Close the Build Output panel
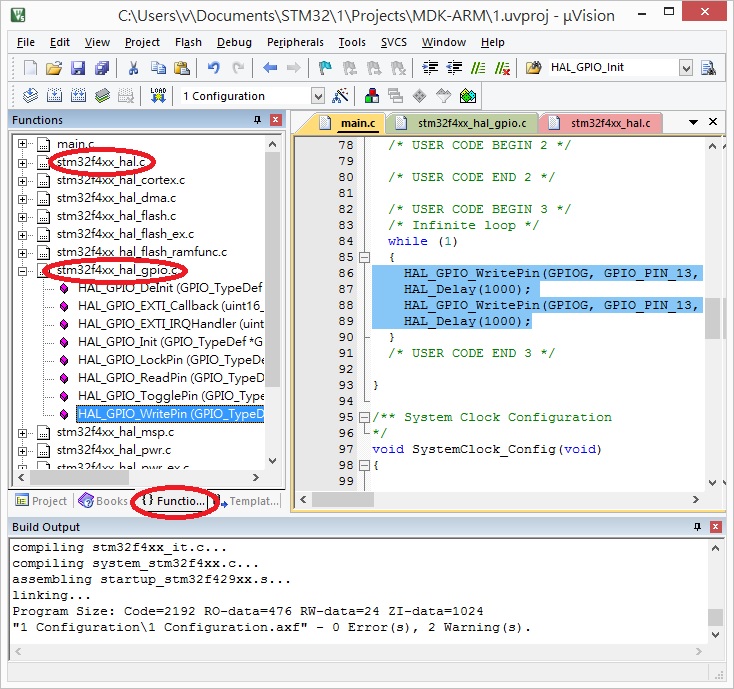This screenshot has width=734, height=689. coord(715,527)
